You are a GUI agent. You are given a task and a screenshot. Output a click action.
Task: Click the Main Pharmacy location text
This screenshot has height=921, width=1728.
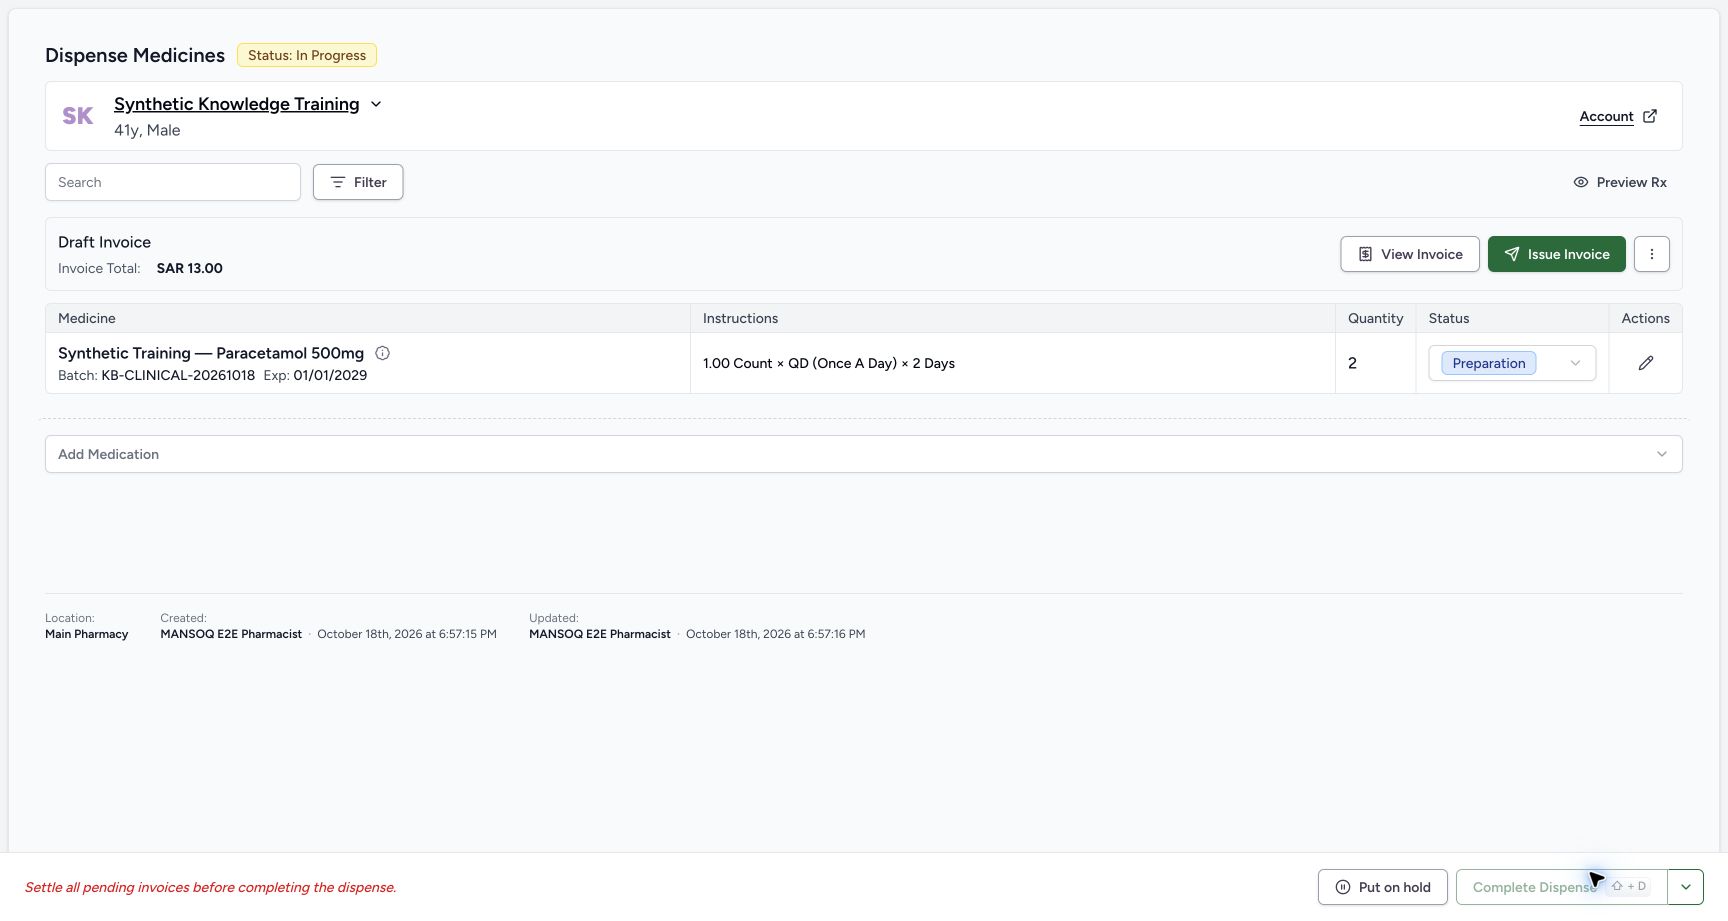tap(87, 634)
